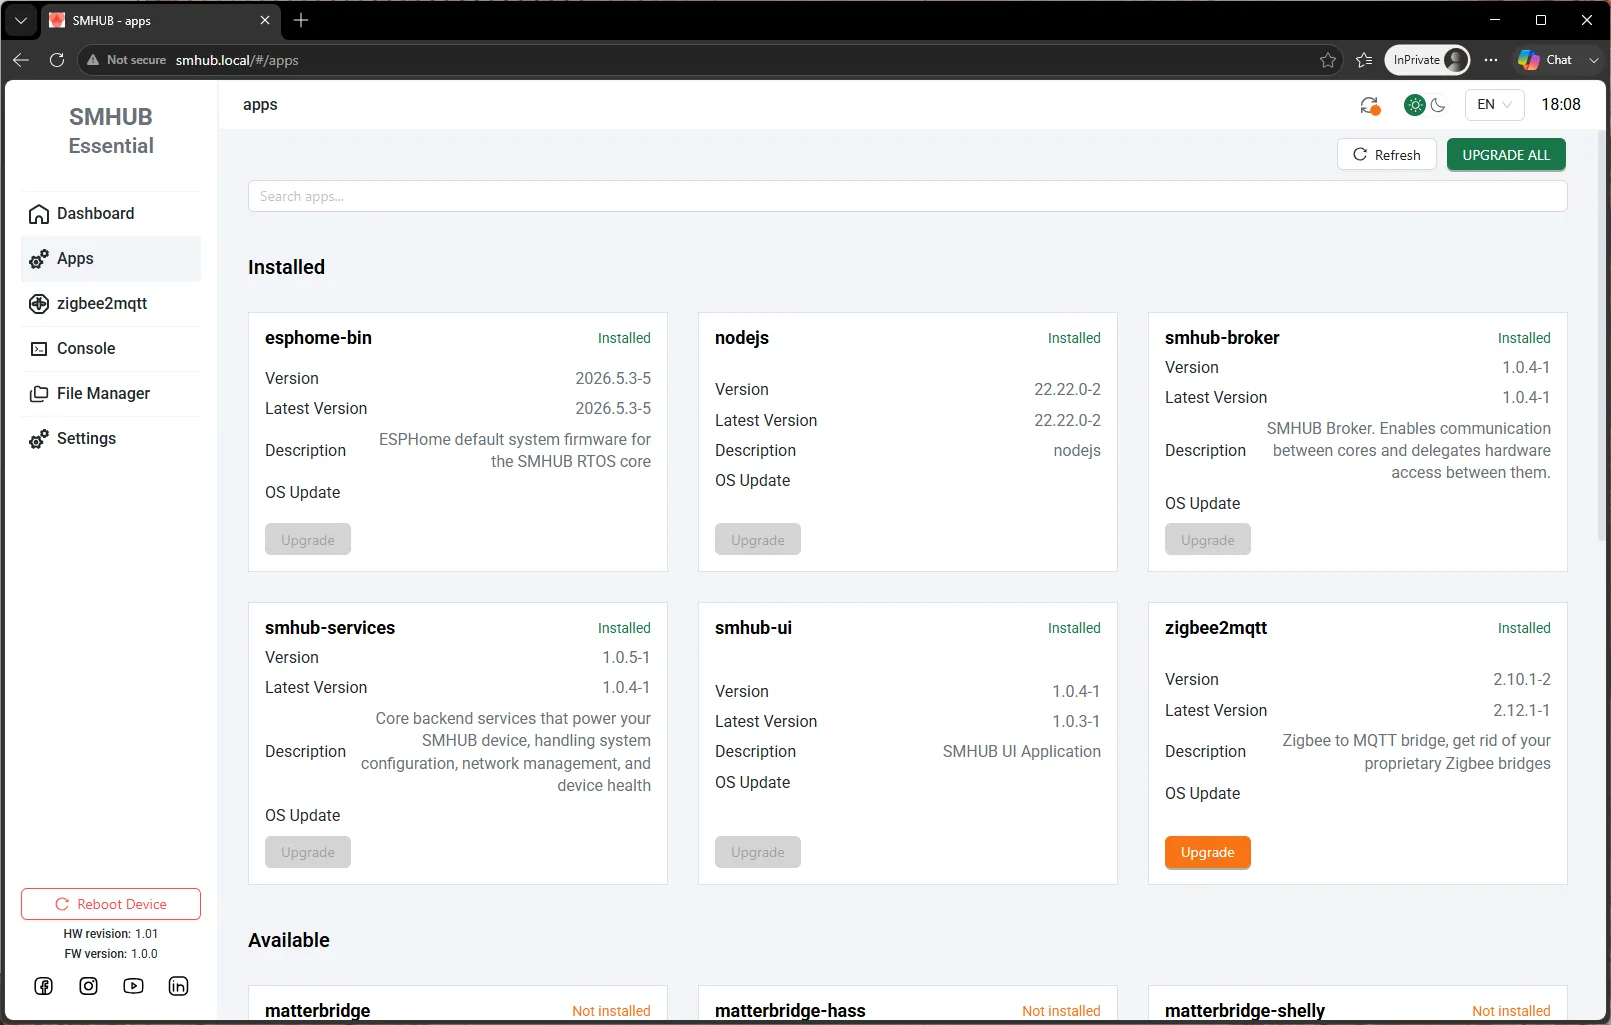Open browser Settings and more menu
The width and height of the screenshot is (1611, 1025).
[1491, 60]
